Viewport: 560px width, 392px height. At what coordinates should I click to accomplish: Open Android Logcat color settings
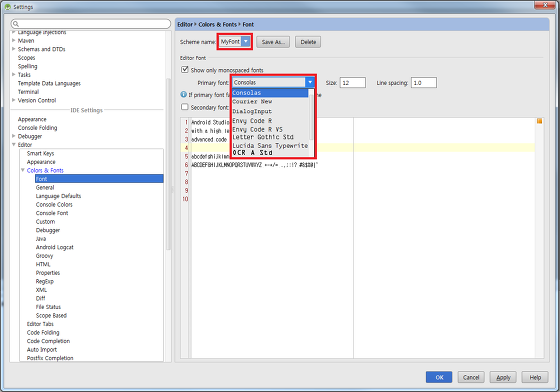click(x=55, y=247)
